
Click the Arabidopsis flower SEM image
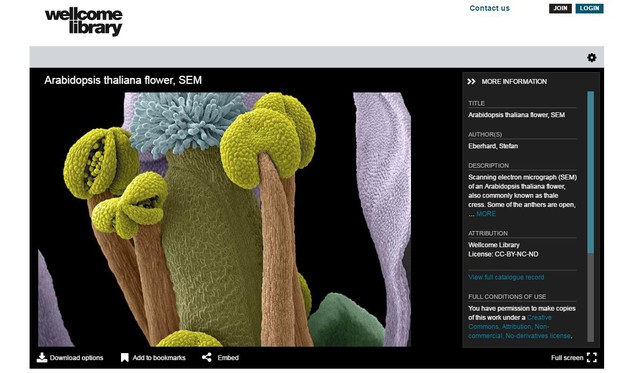tap(224, 219)
